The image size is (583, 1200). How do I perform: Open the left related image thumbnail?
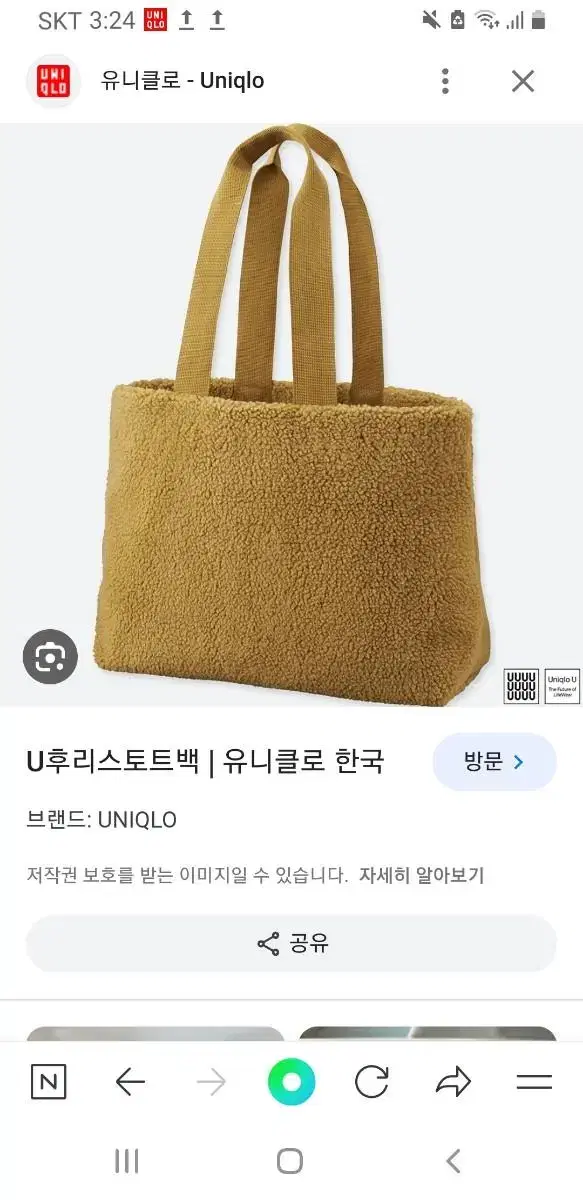tap(155, 1035)
